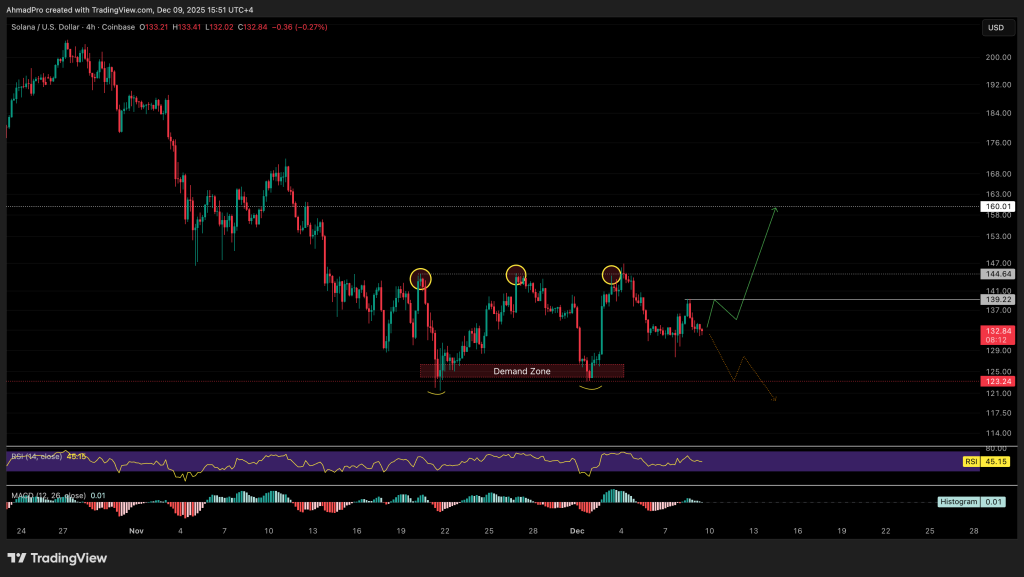Select the left yellow arc below Demand Zone
The image size is (1024, 577).
436,393
